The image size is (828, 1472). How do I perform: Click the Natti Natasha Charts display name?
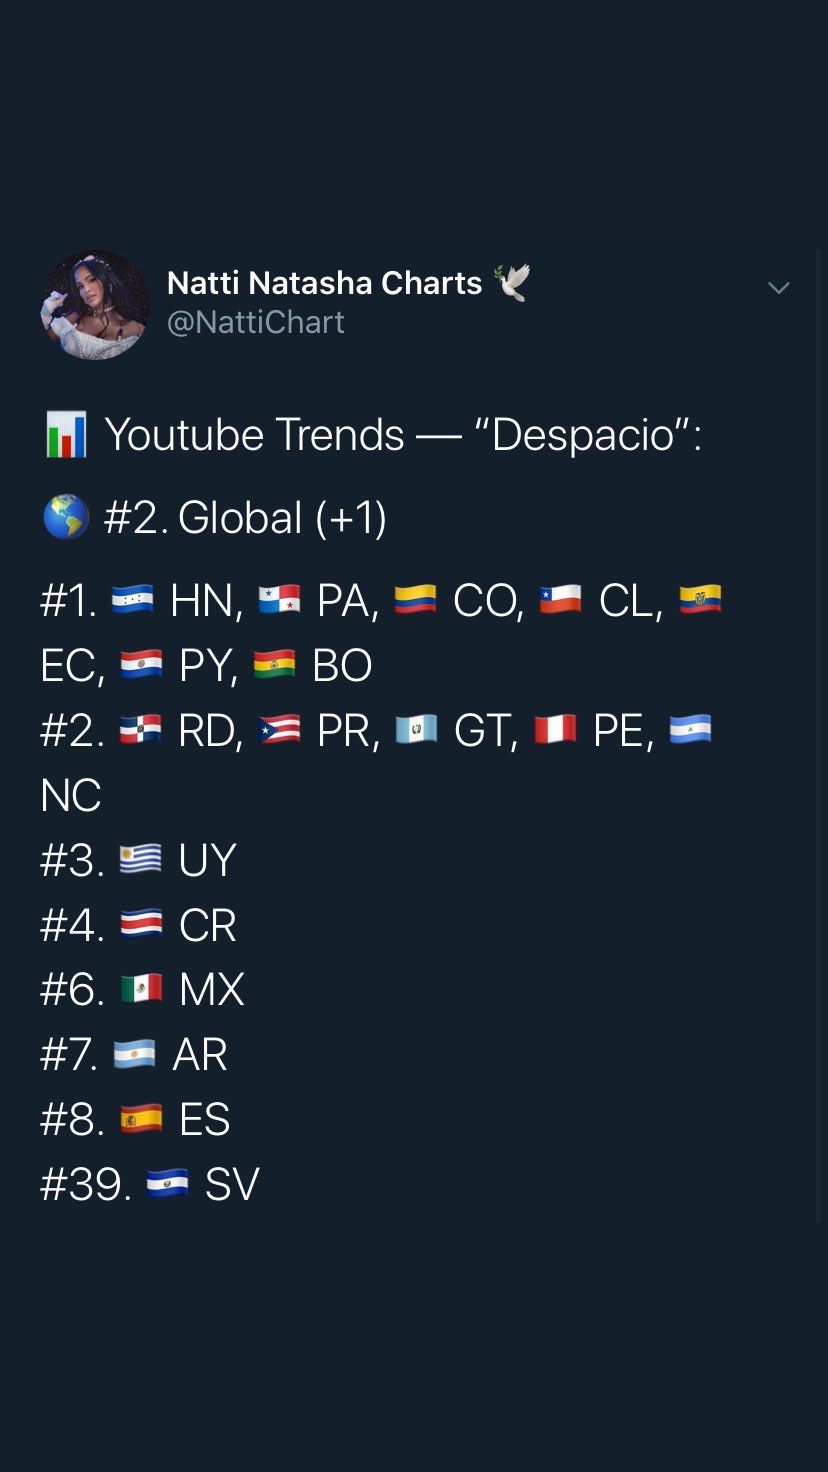tap(324, 283)
